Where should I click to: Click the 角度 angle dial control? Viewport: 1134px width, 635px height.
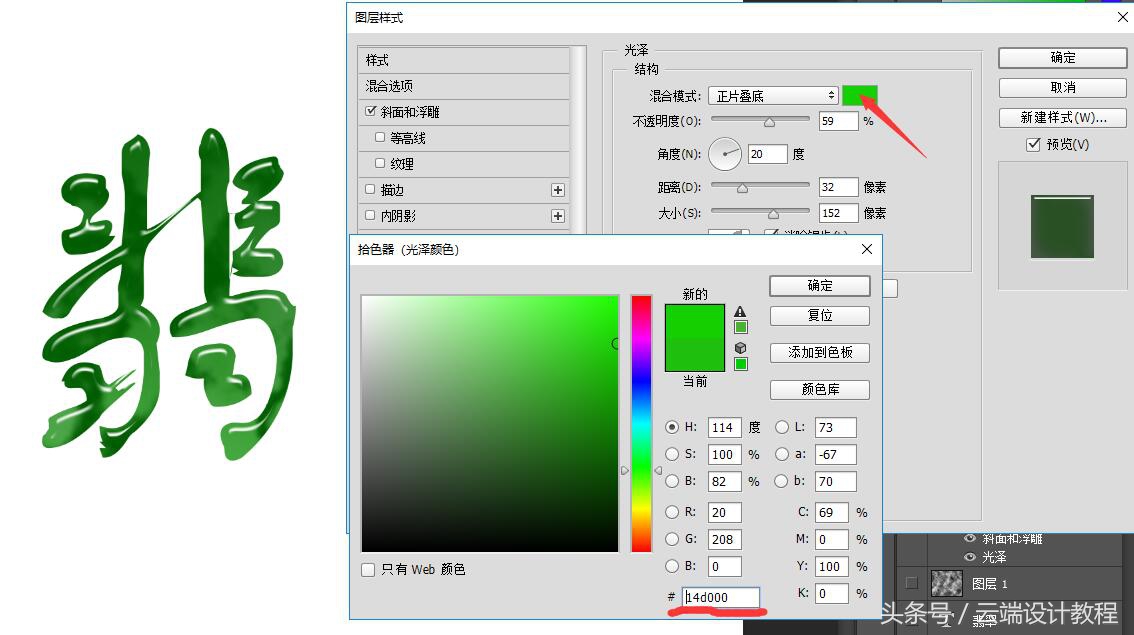click(726, 153)
